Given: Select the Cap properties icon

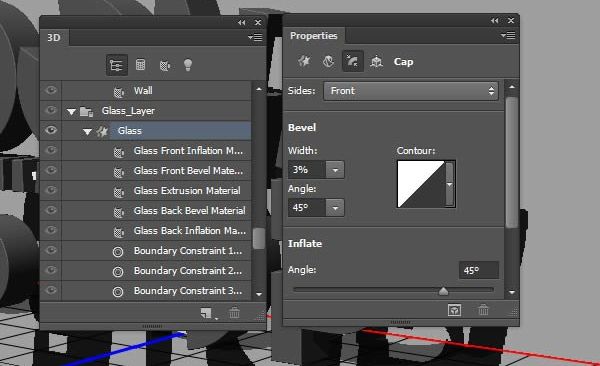Looking at the screenshot, I should click(352, 61).
